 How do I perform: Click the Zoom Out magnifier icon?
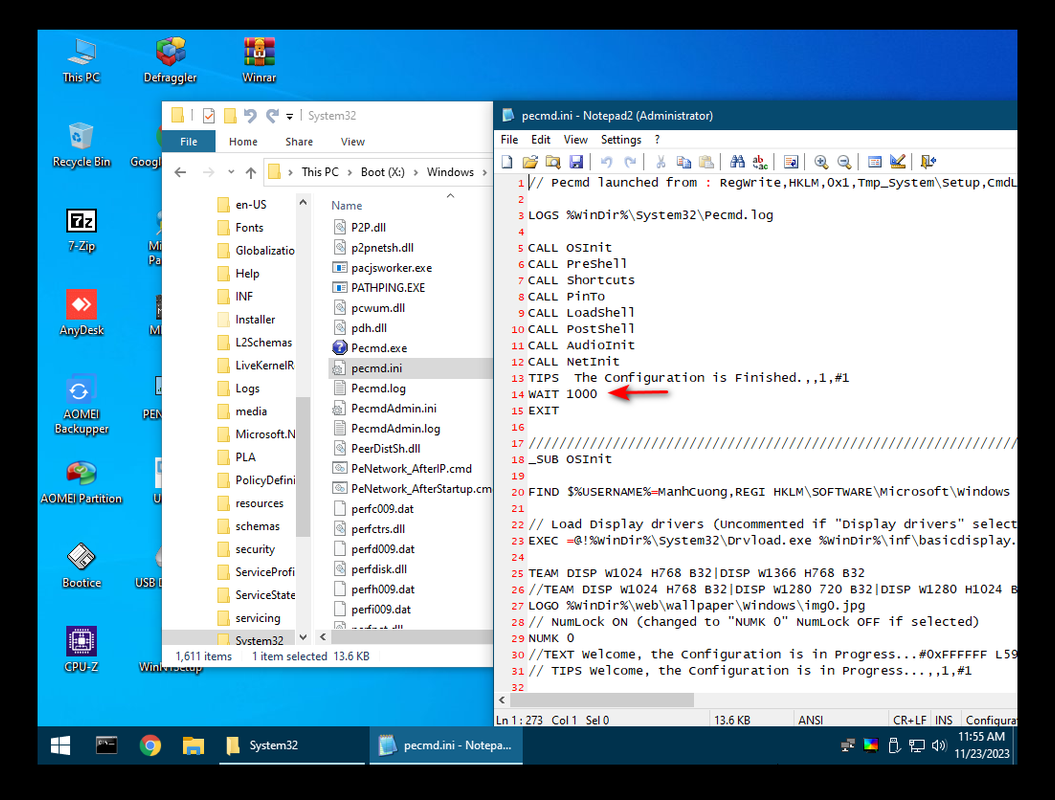[844, 161]
